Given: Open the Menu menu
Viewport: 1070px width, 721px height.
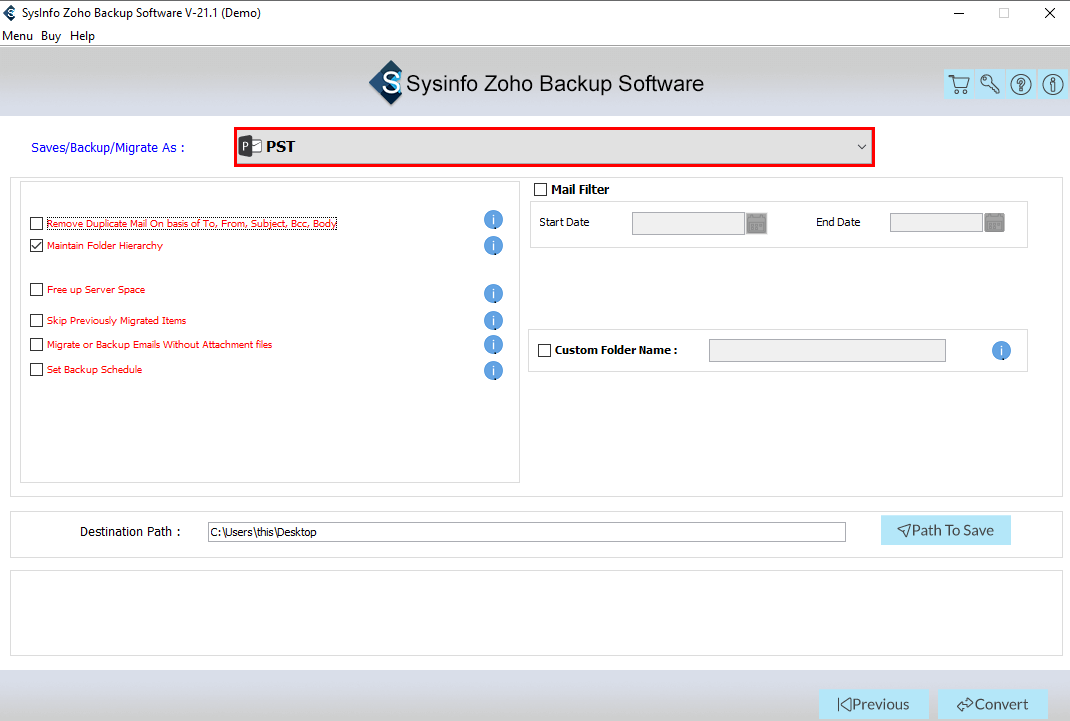Looking at the screenshot, I should [x=17, y=36].
